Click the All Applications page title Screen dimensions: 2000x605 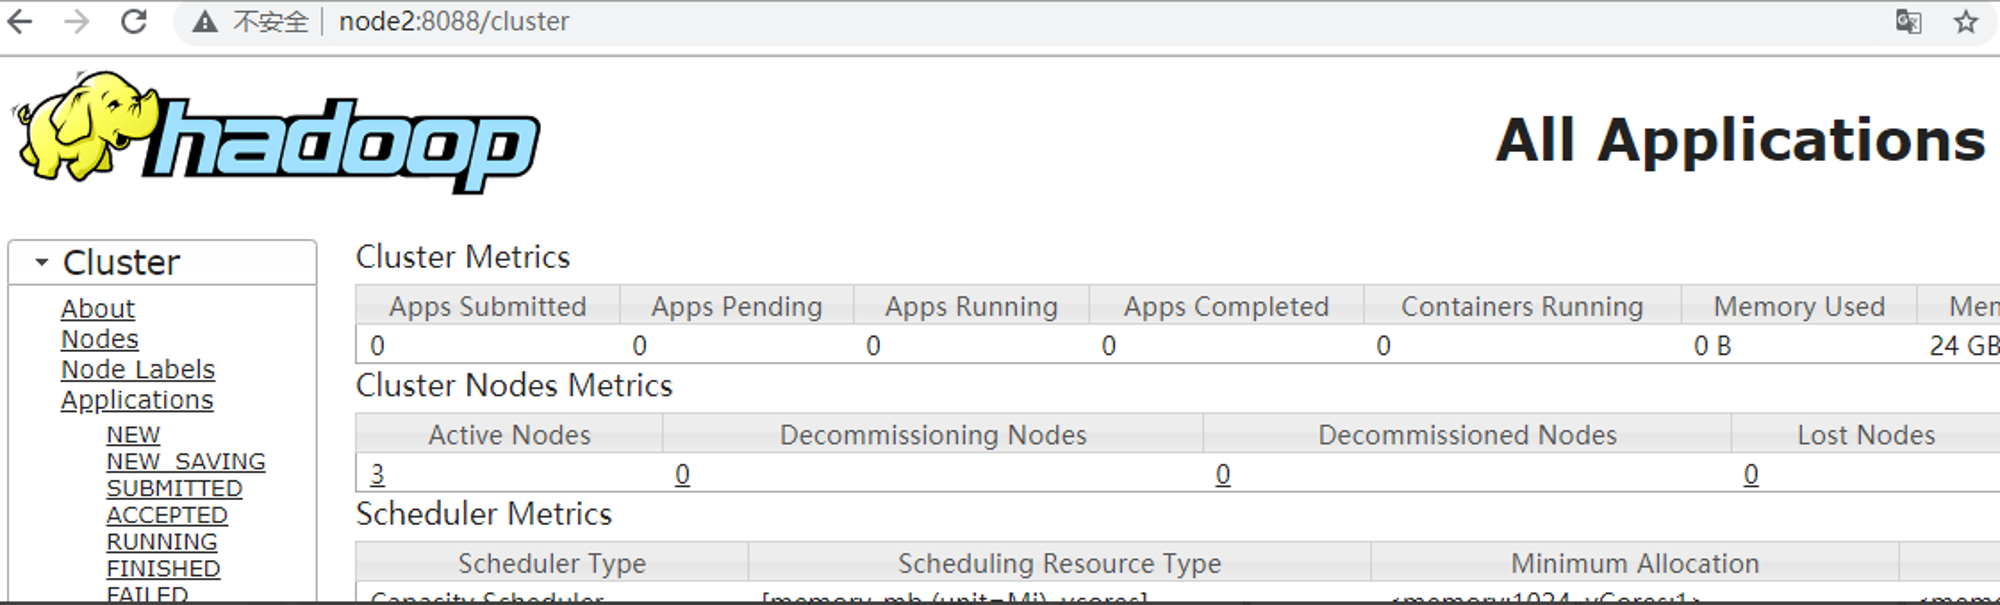[x=1740, y=140]
